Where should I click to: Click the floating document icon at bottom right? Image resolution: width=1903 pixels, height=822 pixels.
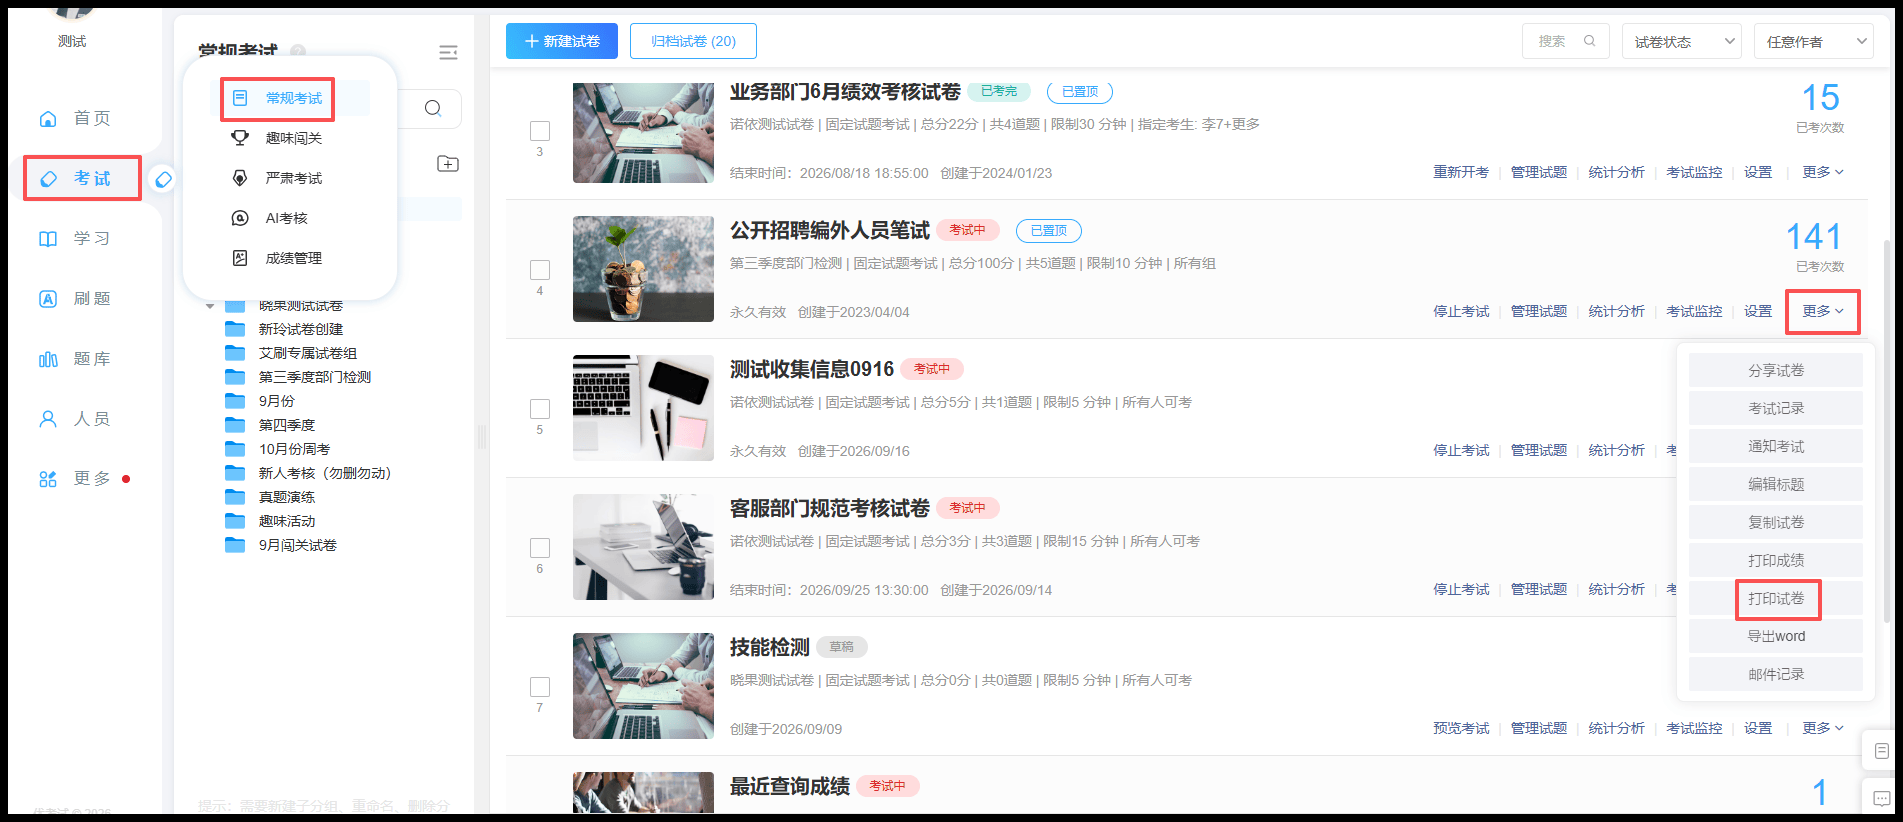(1881, 751)
